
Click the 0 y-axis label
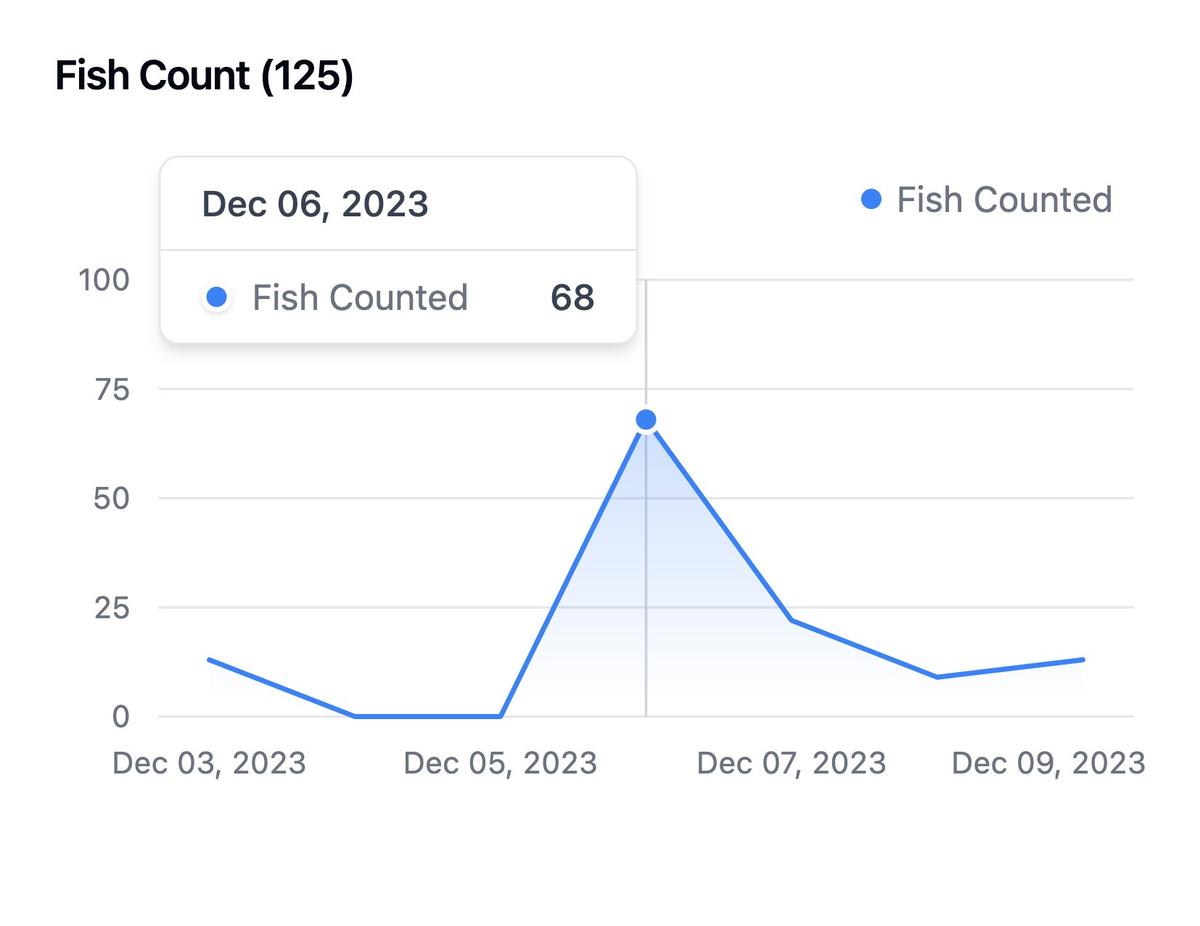(121, 716)
